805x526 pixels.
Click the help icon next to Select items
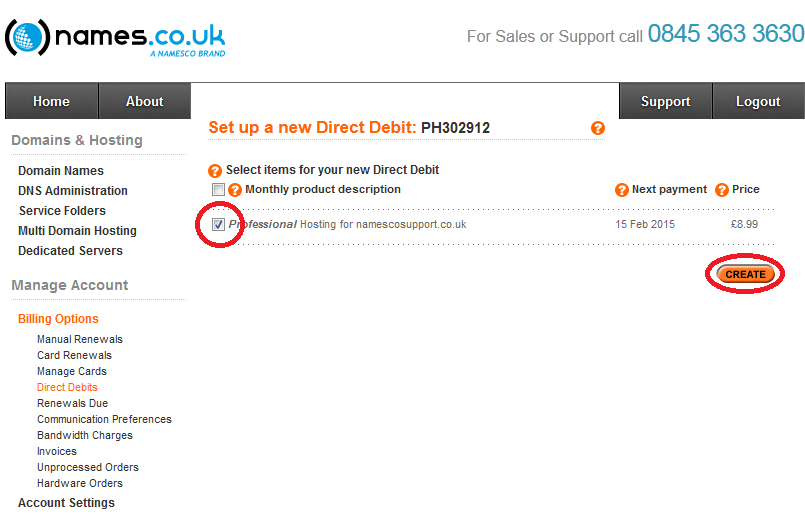pos(215,170)
